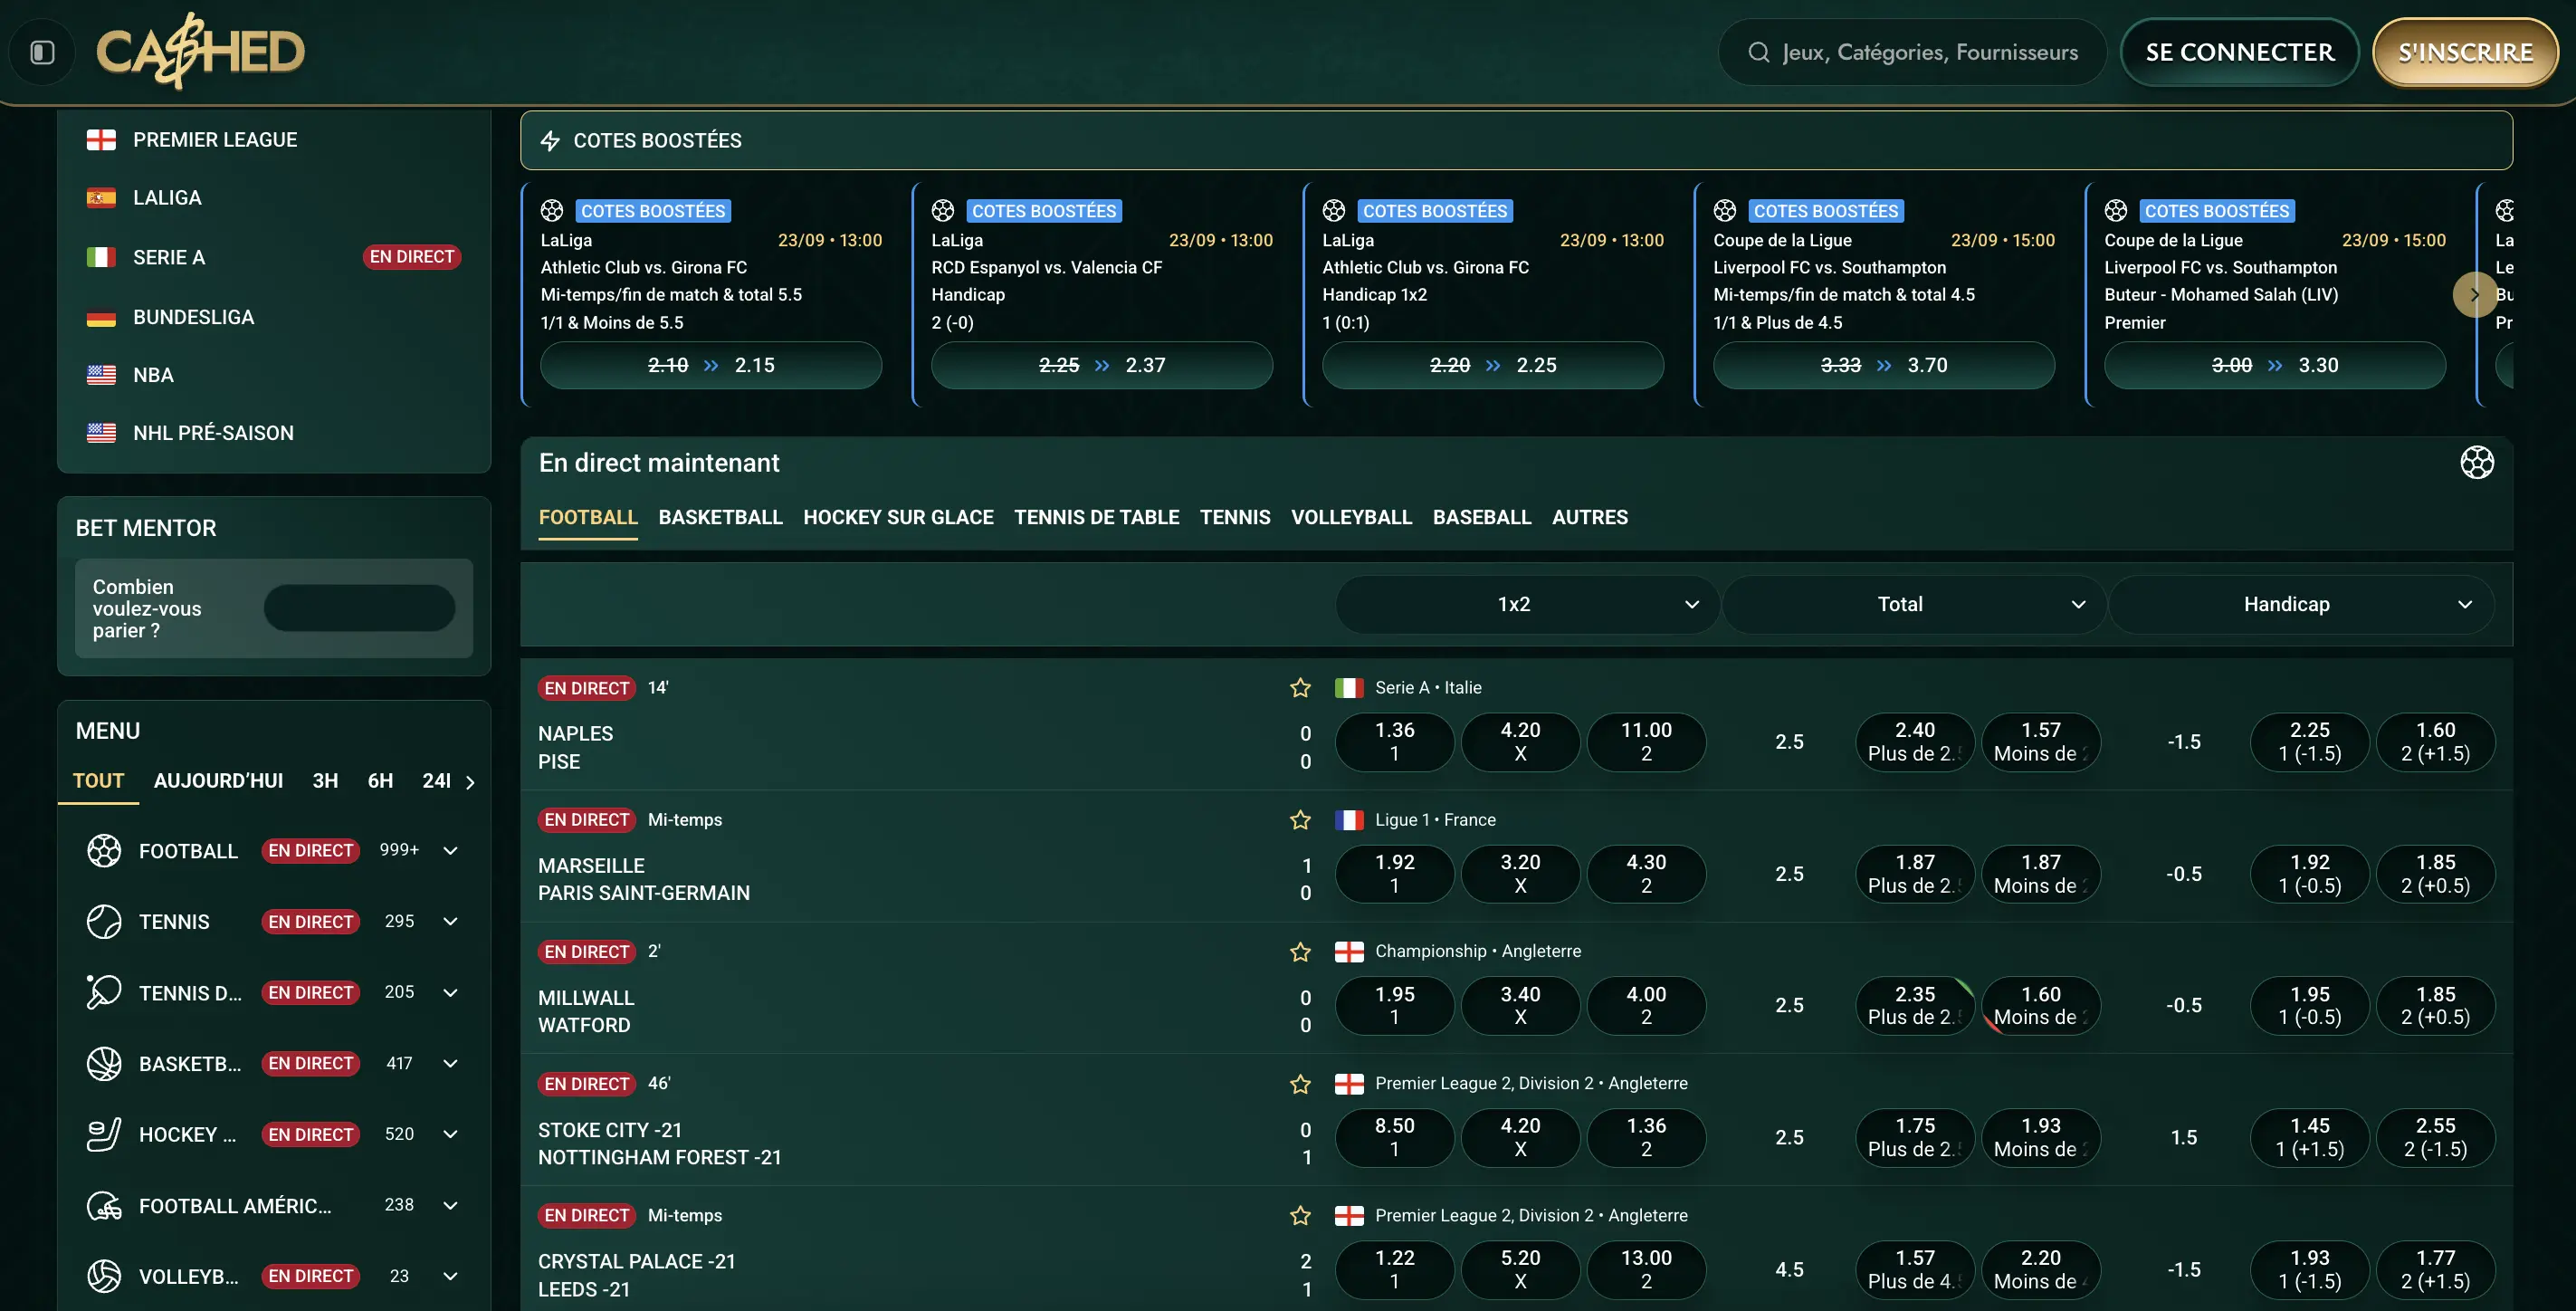Switch to the BASKETBALL live tab

[720, 517]
